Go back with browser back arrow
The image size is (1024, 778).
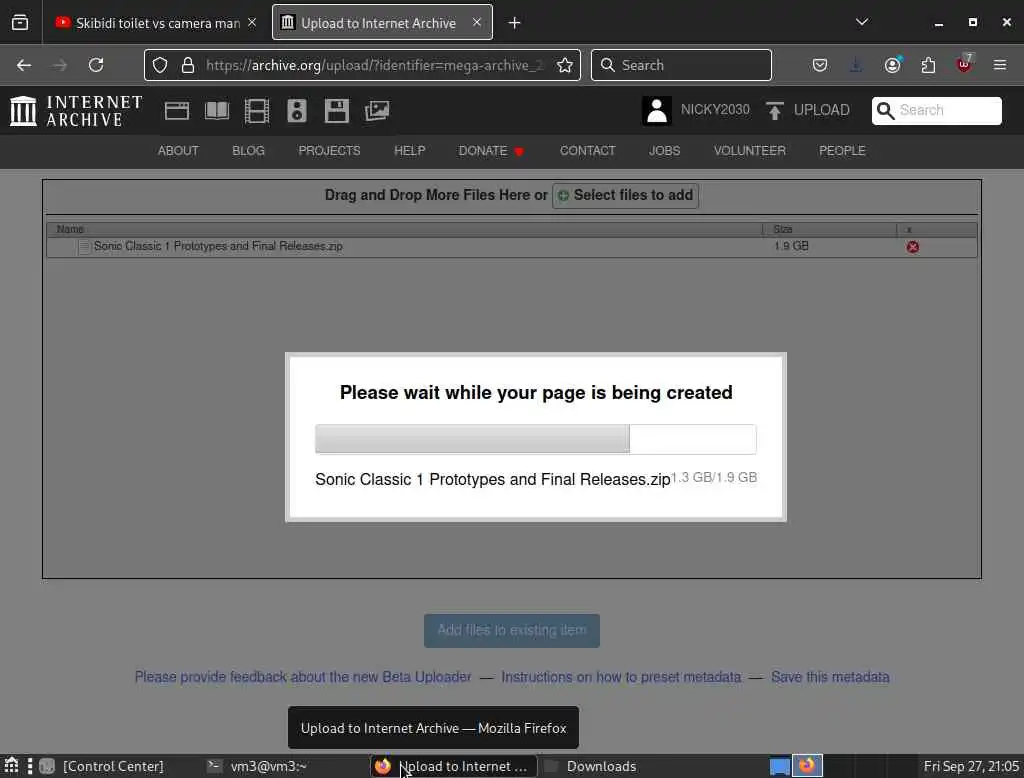[24, 65]
